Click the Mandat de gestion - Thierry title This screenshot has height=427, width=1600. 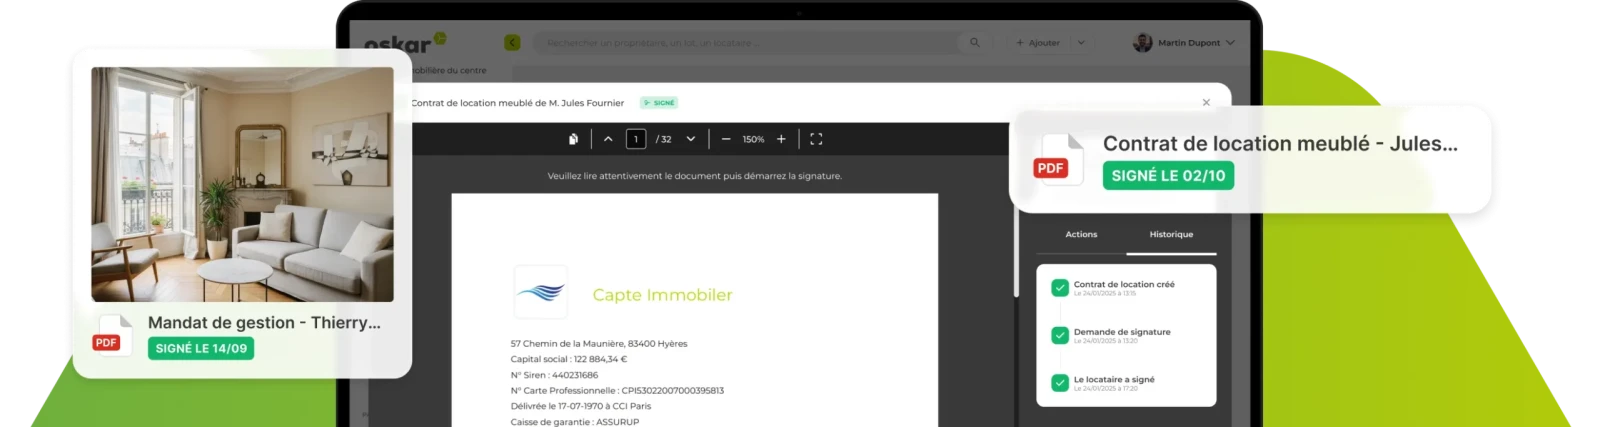pos(264,322)
